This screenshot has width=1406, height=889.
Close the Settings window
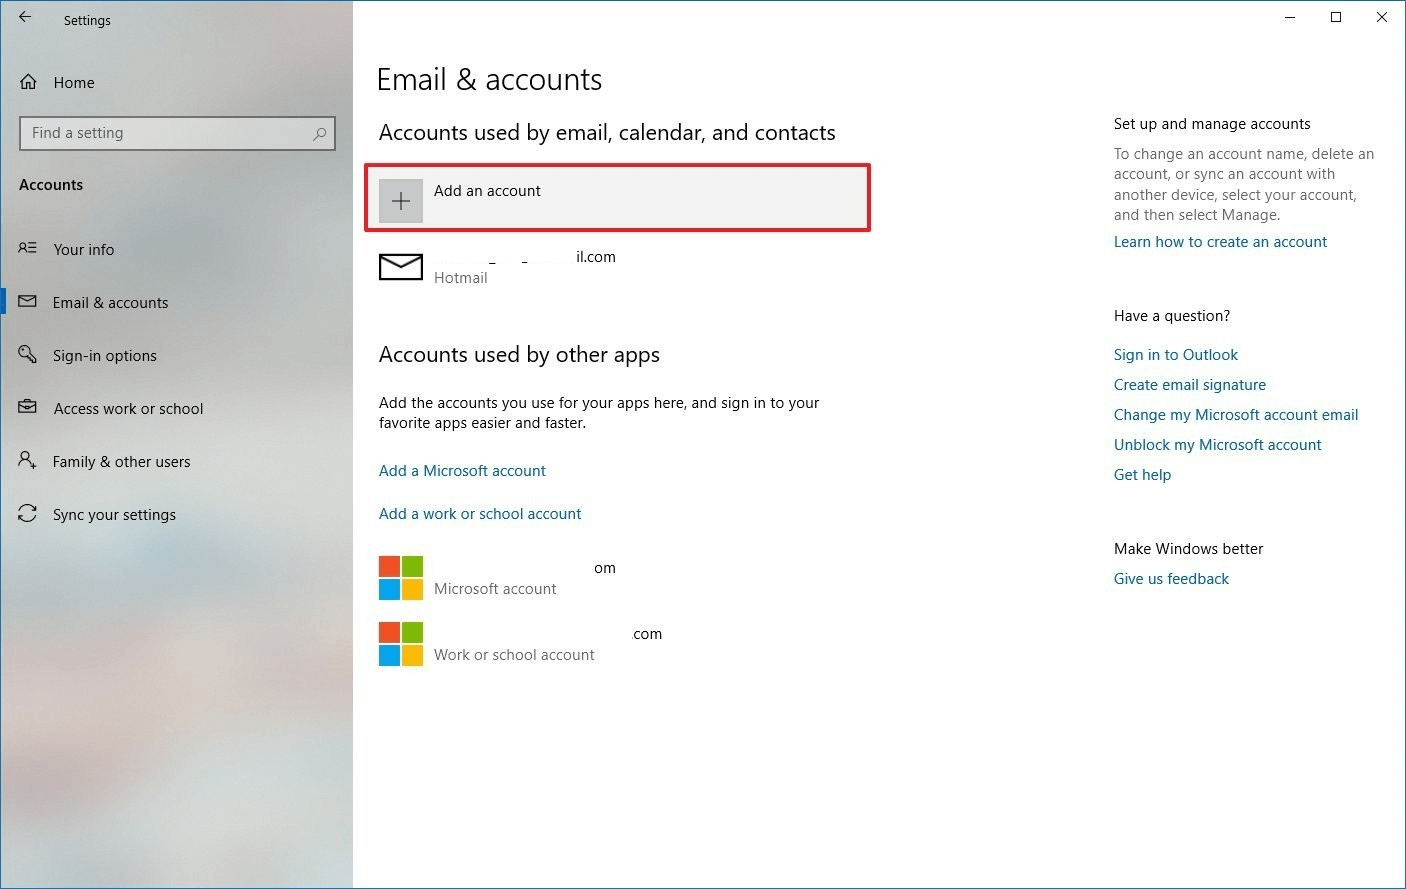coord(1382,17)
